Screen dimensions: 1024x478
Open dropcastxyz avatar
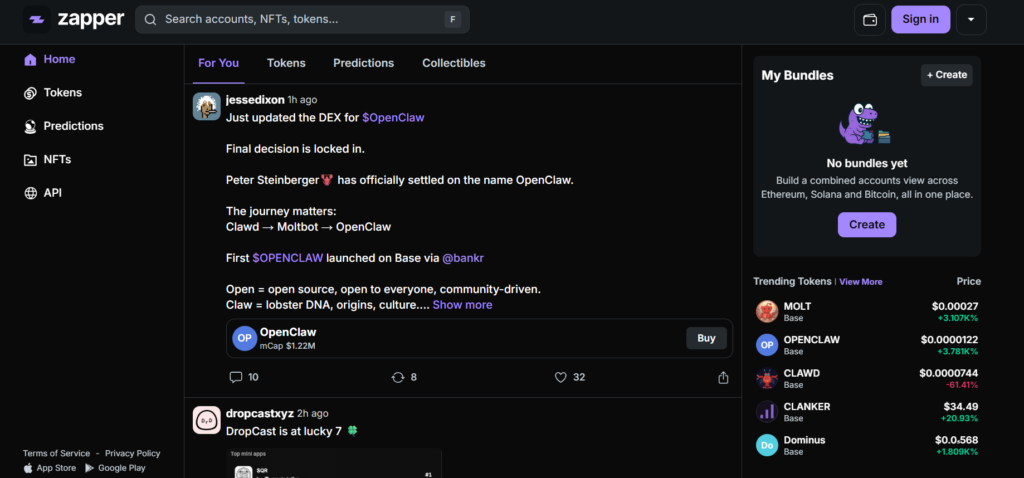click(x=206, y=420)
